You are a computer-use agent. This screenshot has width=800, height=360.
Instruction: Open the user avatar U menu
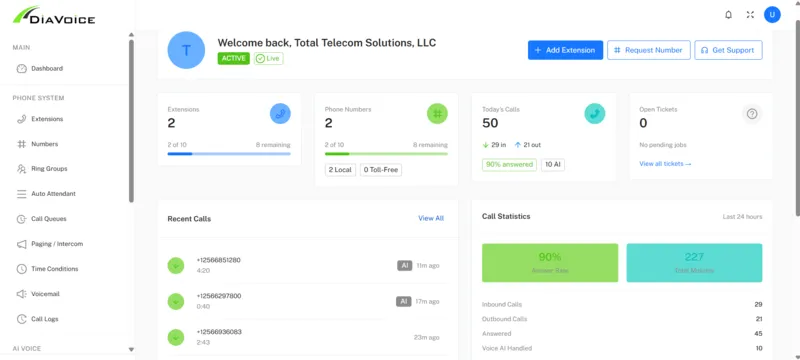click(772, 15)
